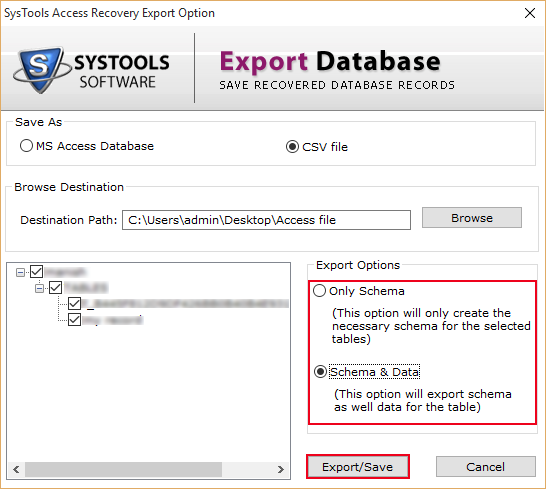Image resolution: width=546 pixels, height=489 pixels.
Task: Collapse the root database tree node
Action: [21, 272]
